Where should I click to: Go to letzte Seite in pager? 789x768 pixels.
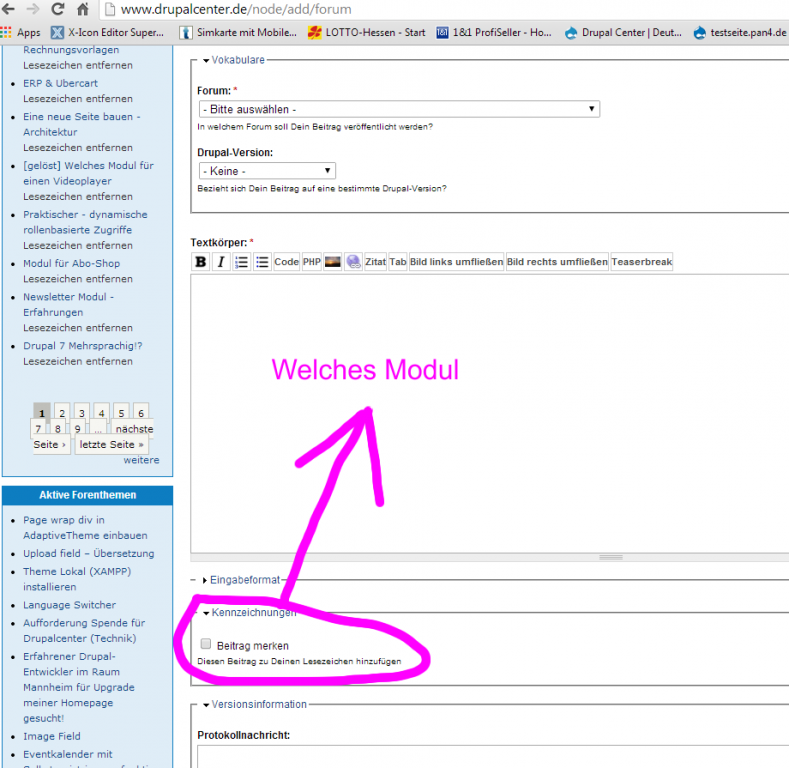112,445
